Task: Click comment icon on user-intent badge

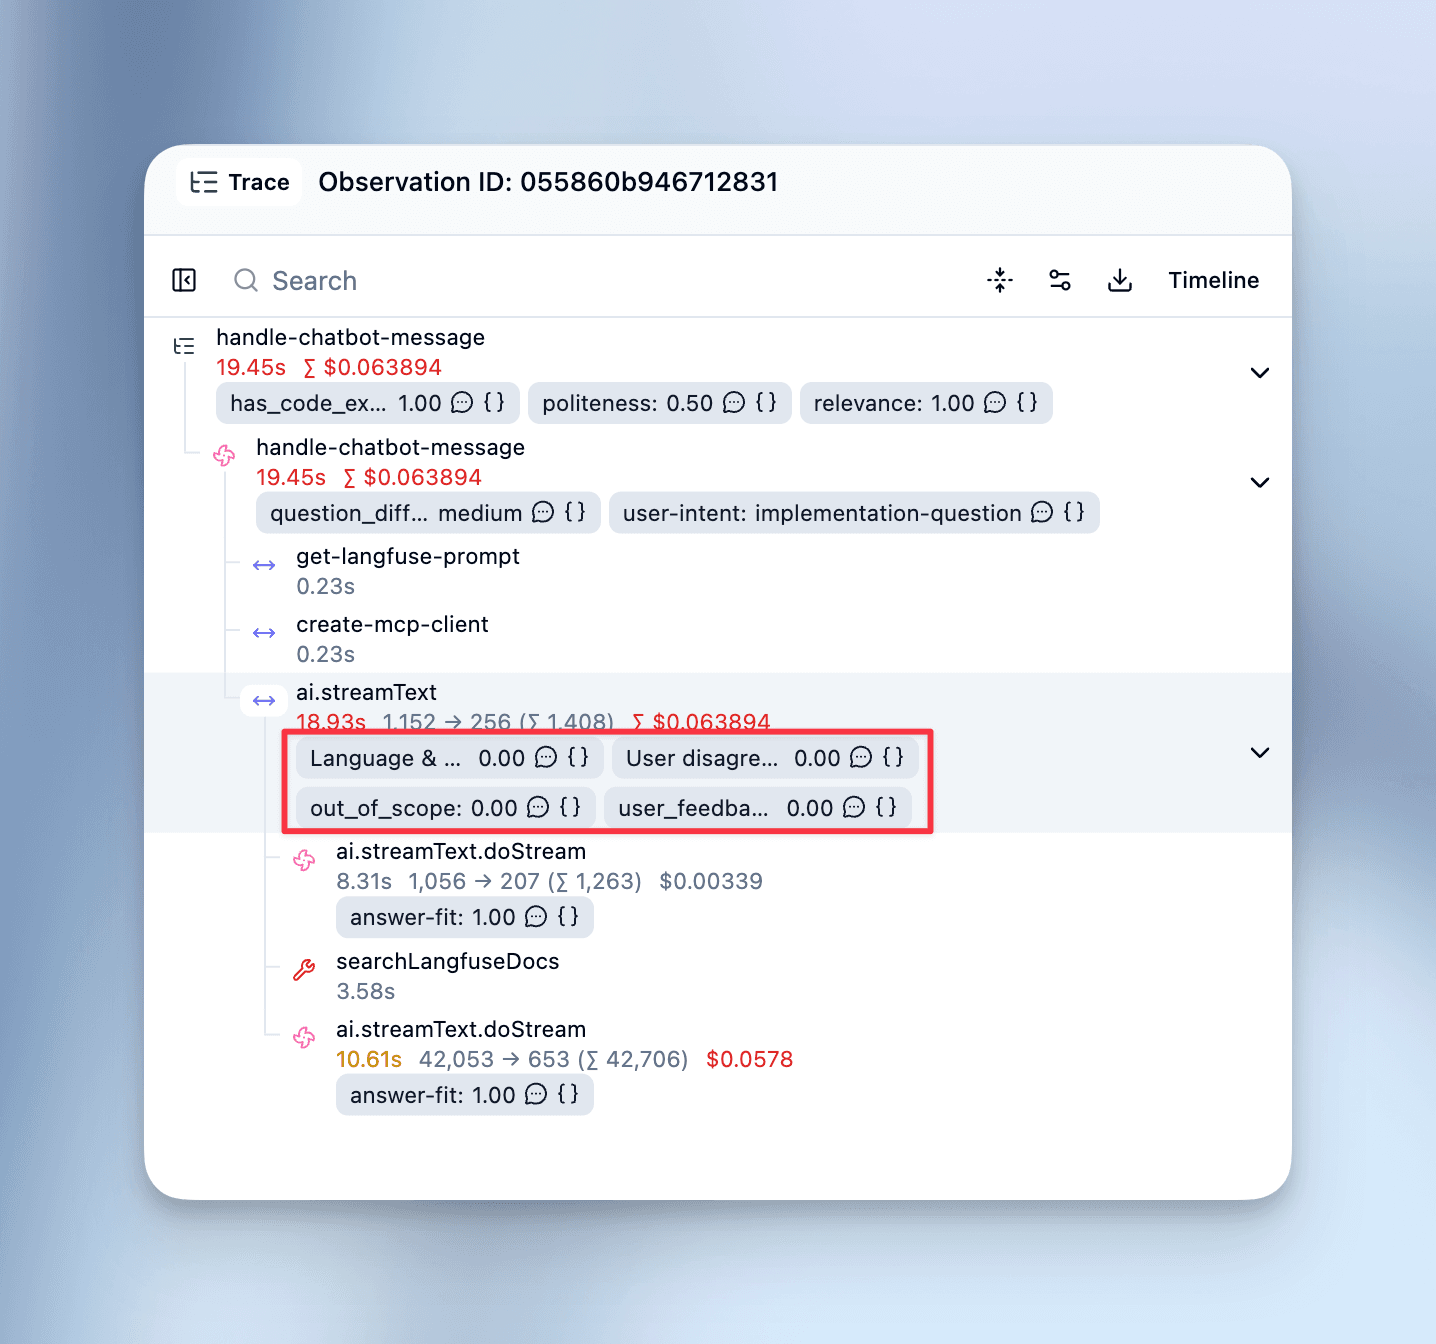Action: coord(1042,513)
